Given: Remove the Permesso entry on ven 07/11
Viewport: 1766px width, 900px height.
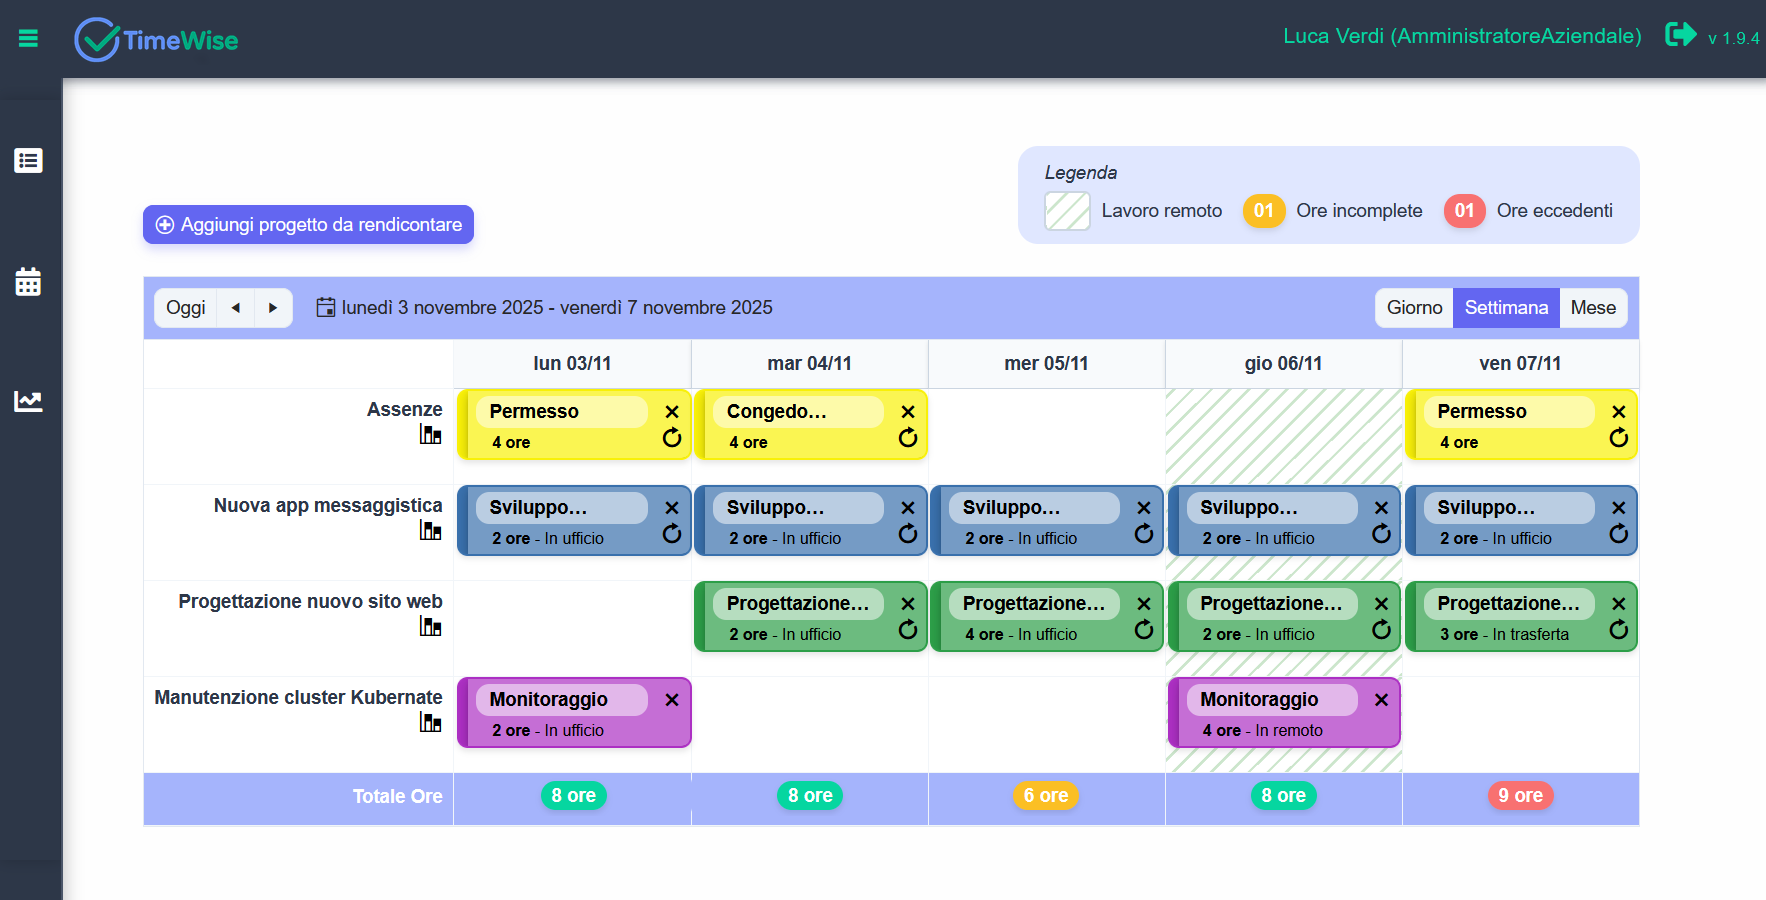Looking at the screenshot, I should 1619,411.
